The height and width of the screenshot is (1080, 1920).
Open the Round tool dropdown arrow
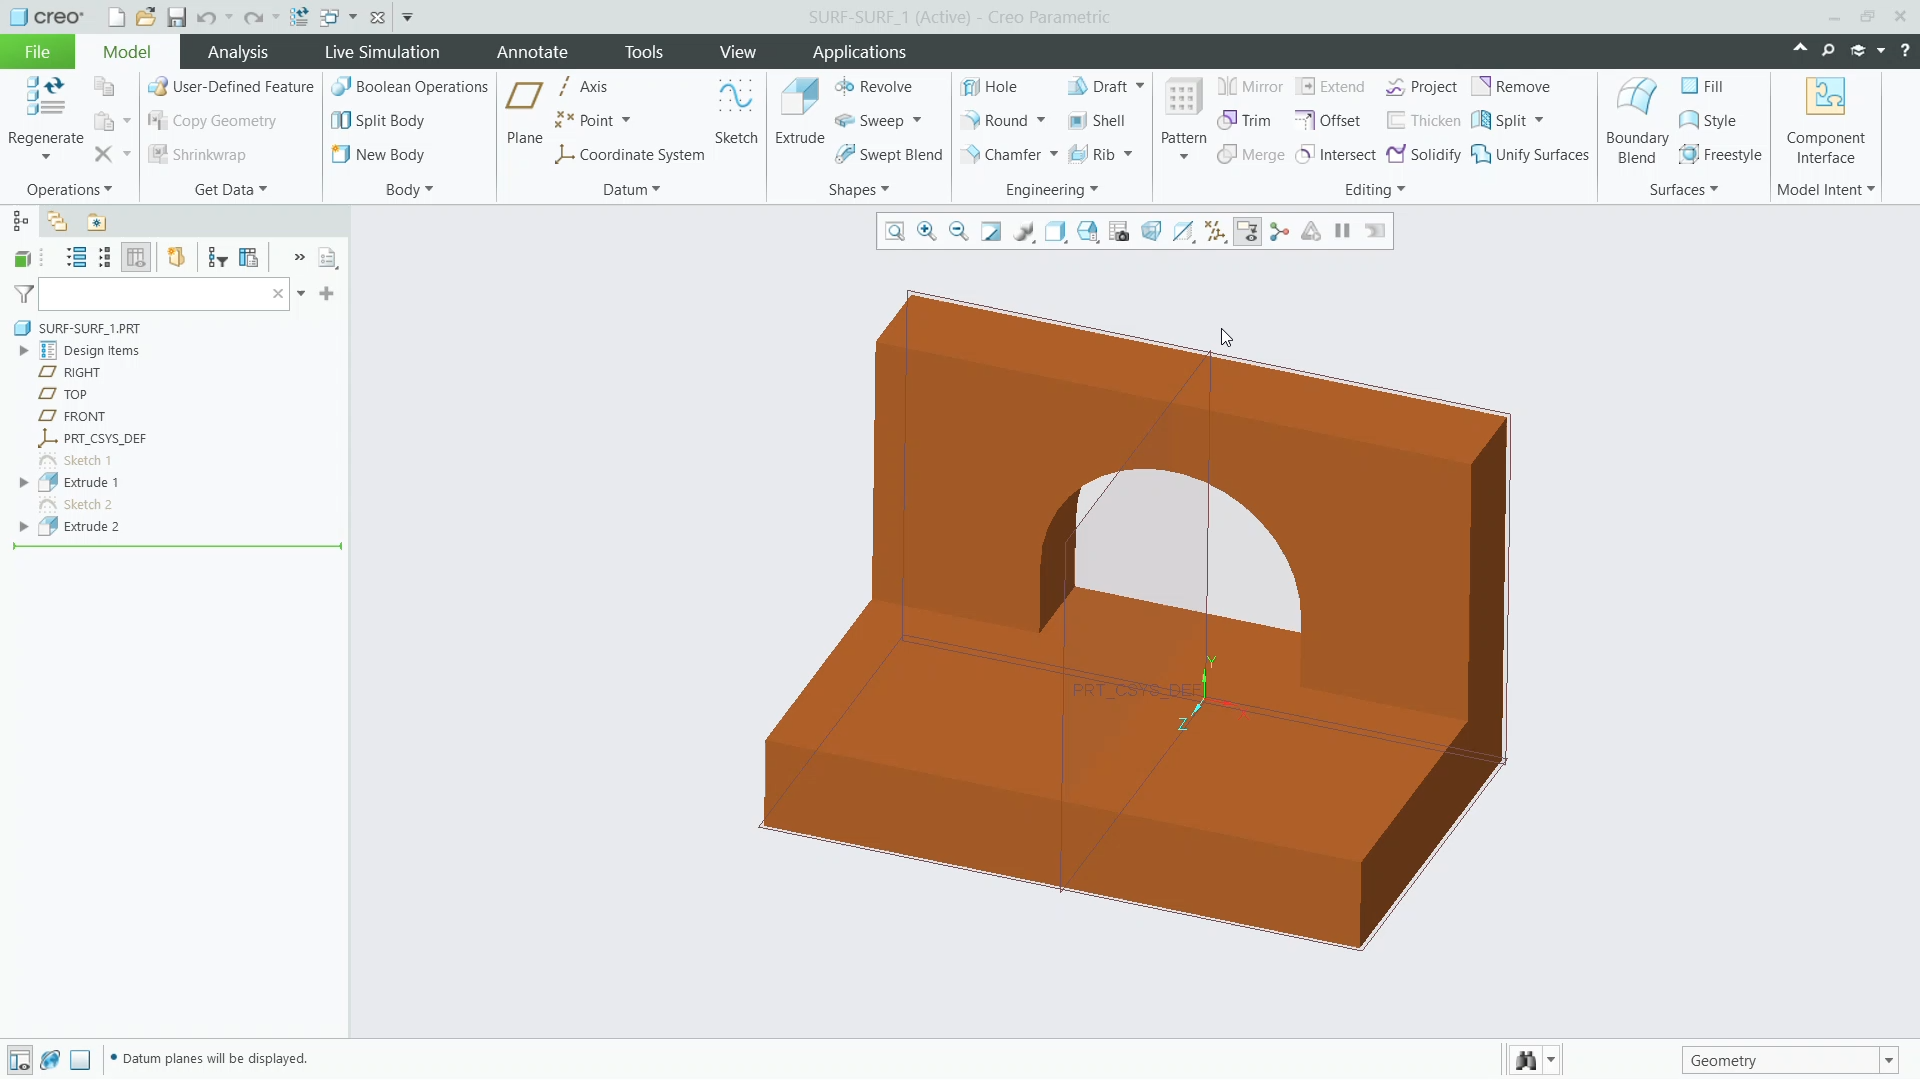point(1041,121)
